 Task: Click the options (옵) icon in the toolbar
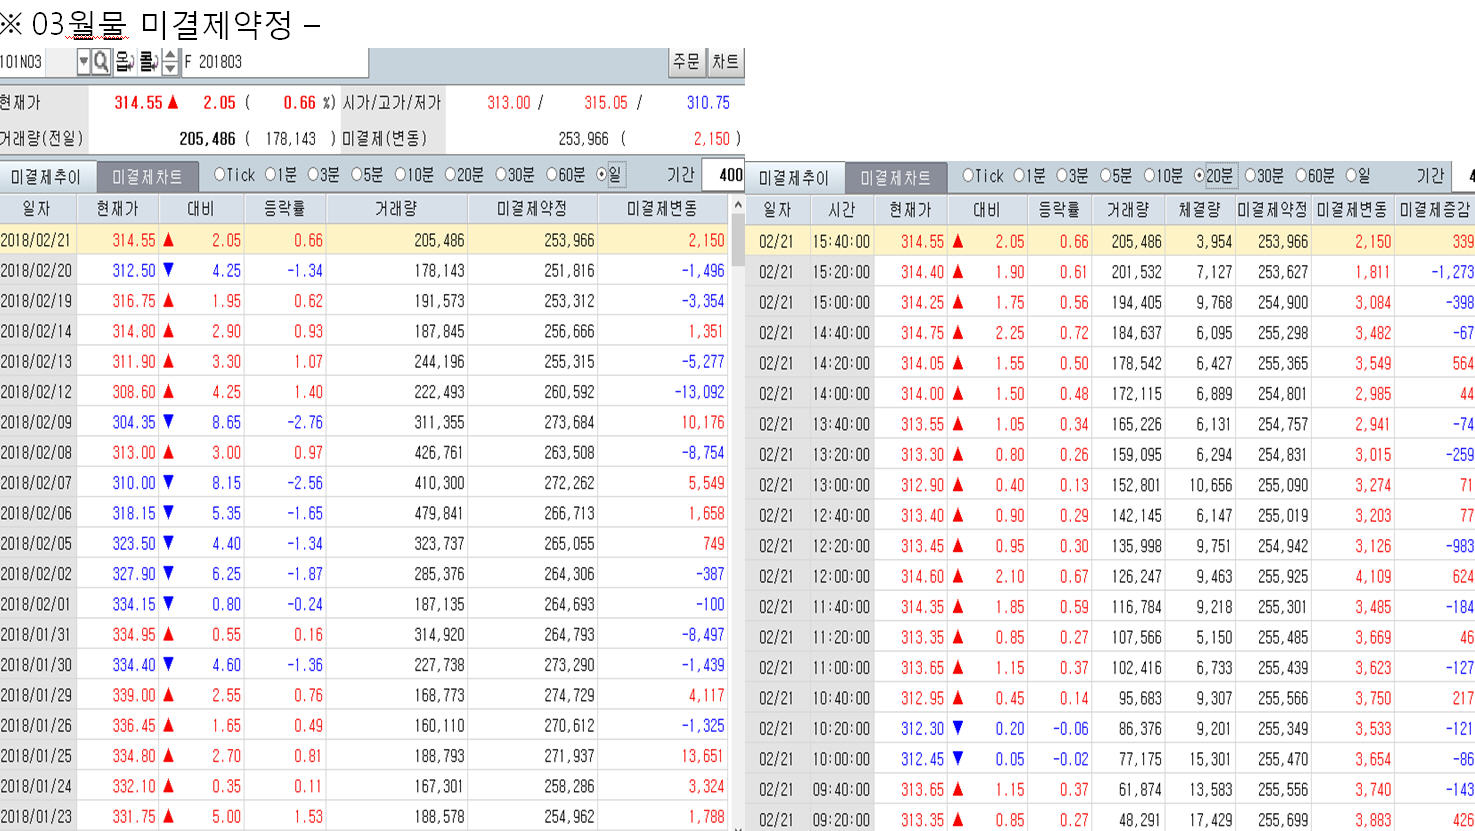[124, 62]
